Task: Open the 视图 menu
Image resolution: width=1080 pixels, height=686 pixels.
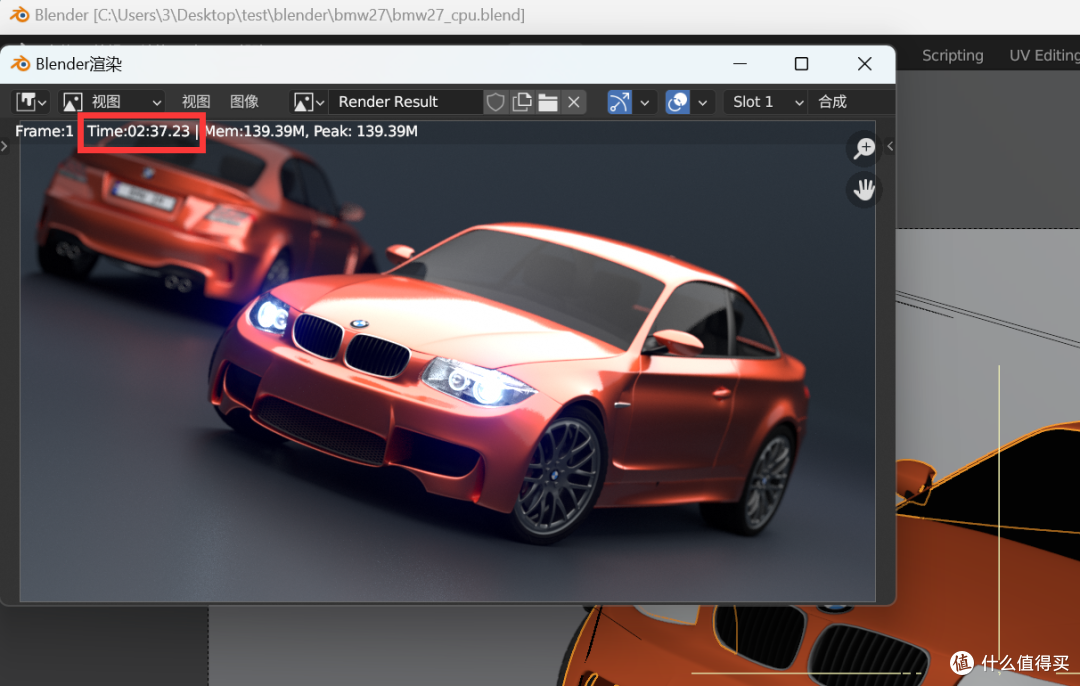Action: 196,102
